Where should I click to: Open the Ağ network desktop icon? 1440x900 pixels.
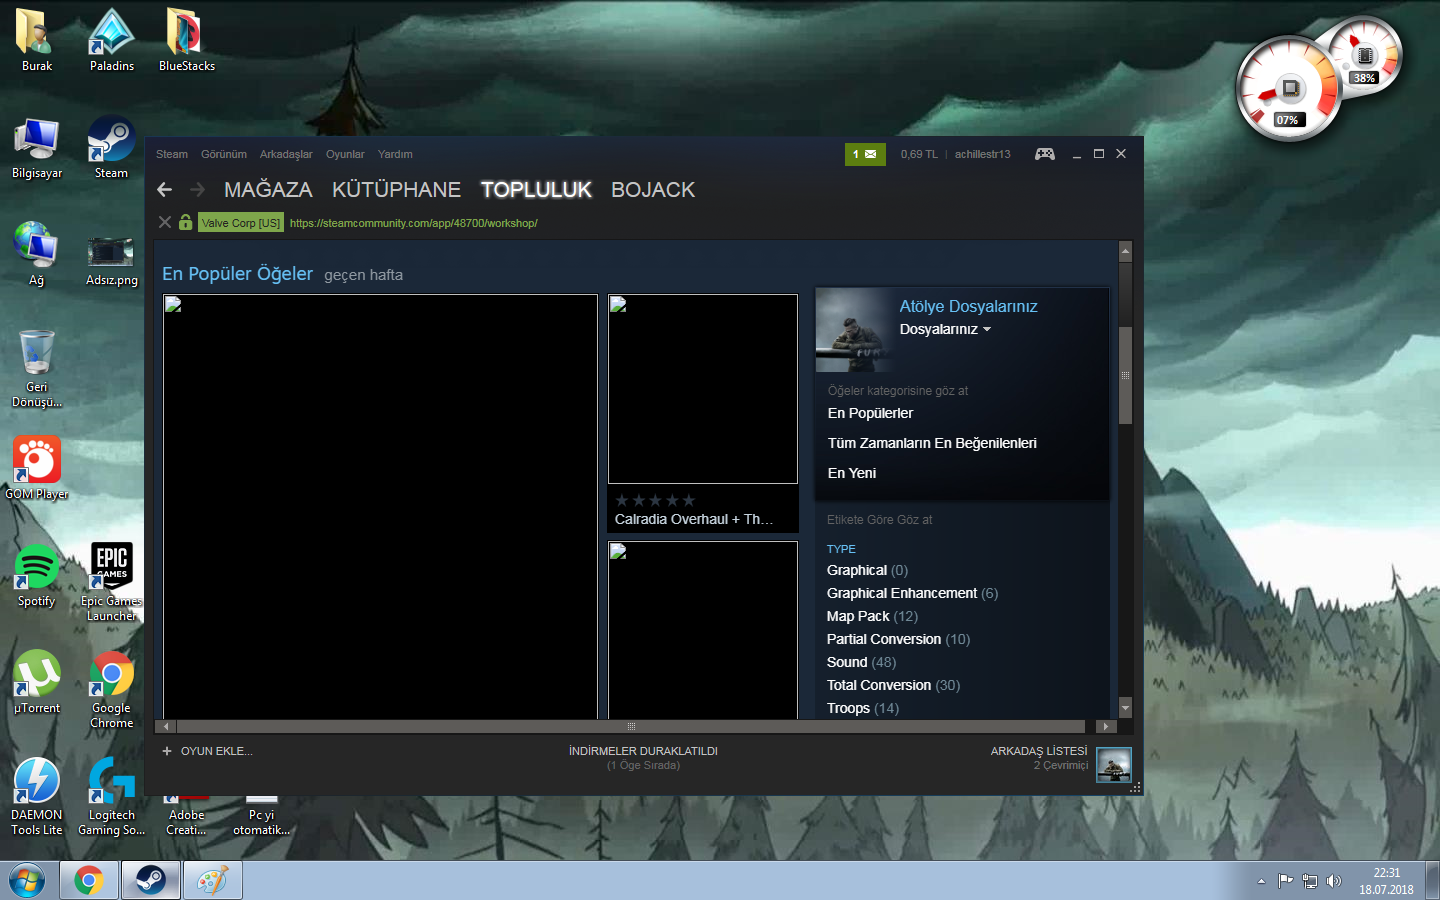(x=37, y=254)
